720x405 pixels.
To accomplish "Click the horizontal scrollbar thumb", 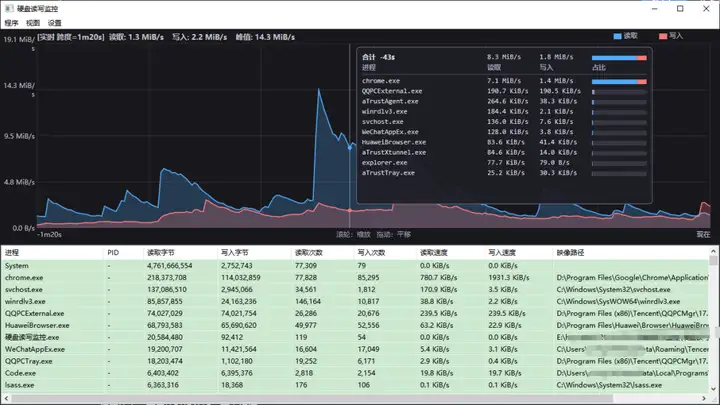I will [x=312, y=398].
